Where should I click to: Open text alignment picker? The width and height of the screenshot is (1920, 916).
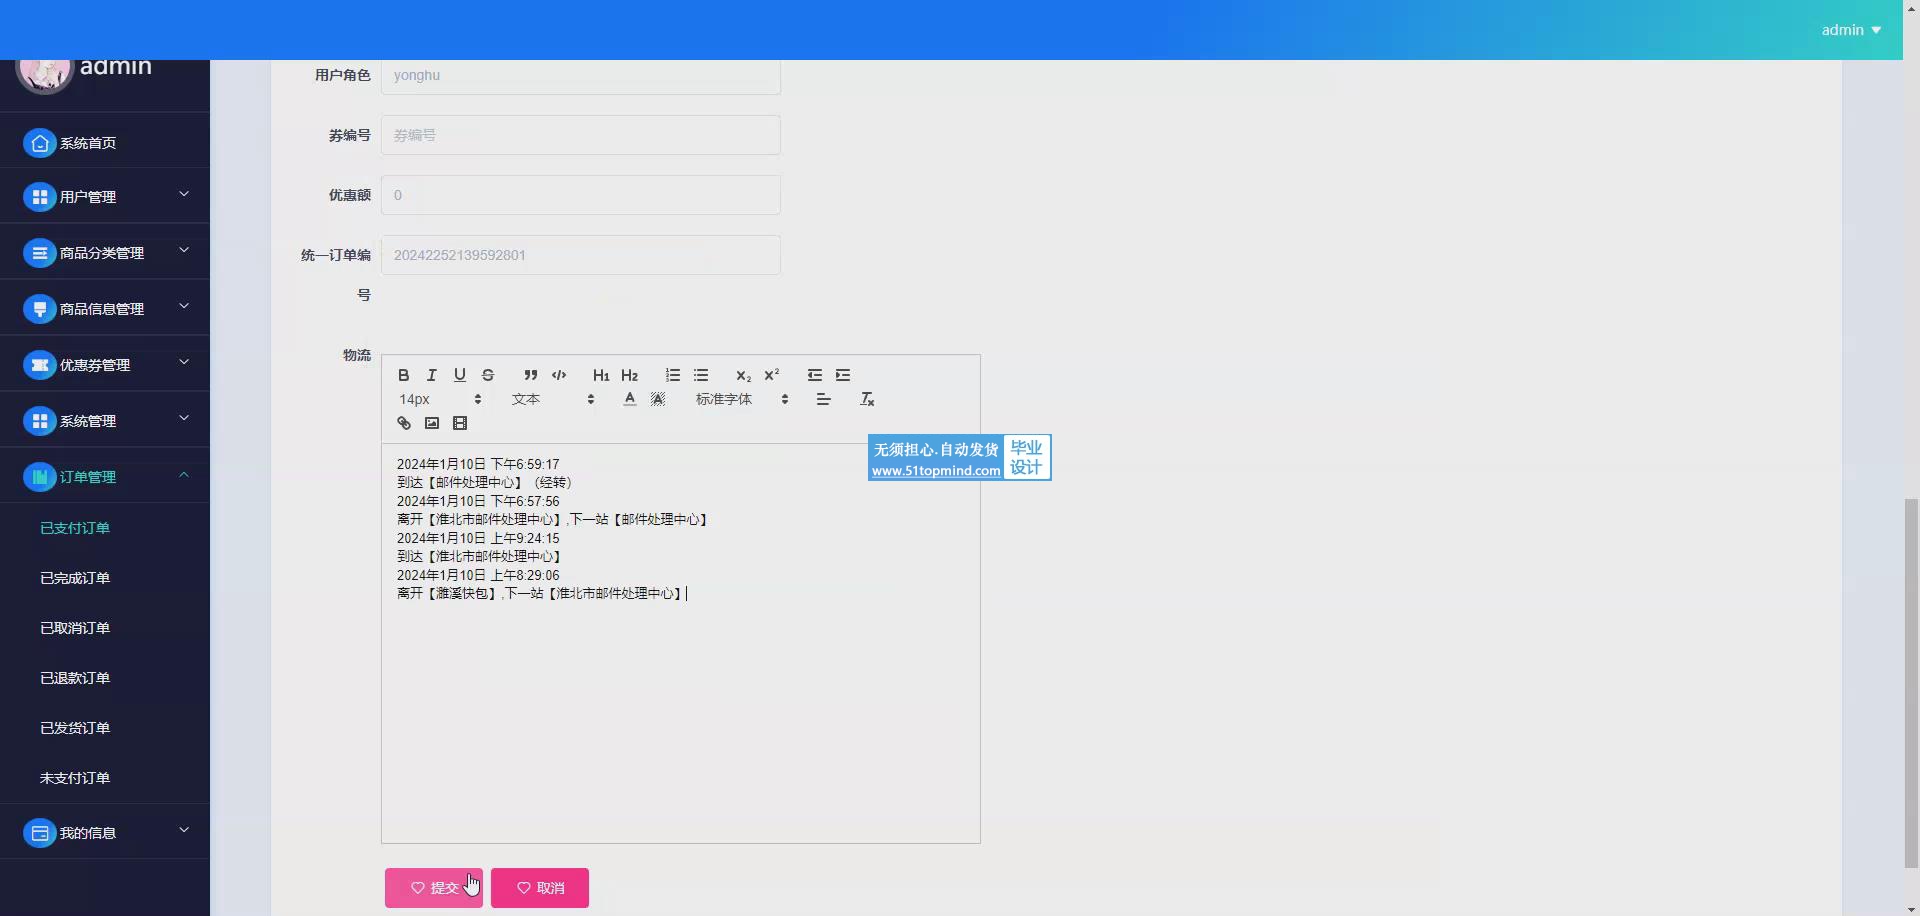click(x=823, y=399)
